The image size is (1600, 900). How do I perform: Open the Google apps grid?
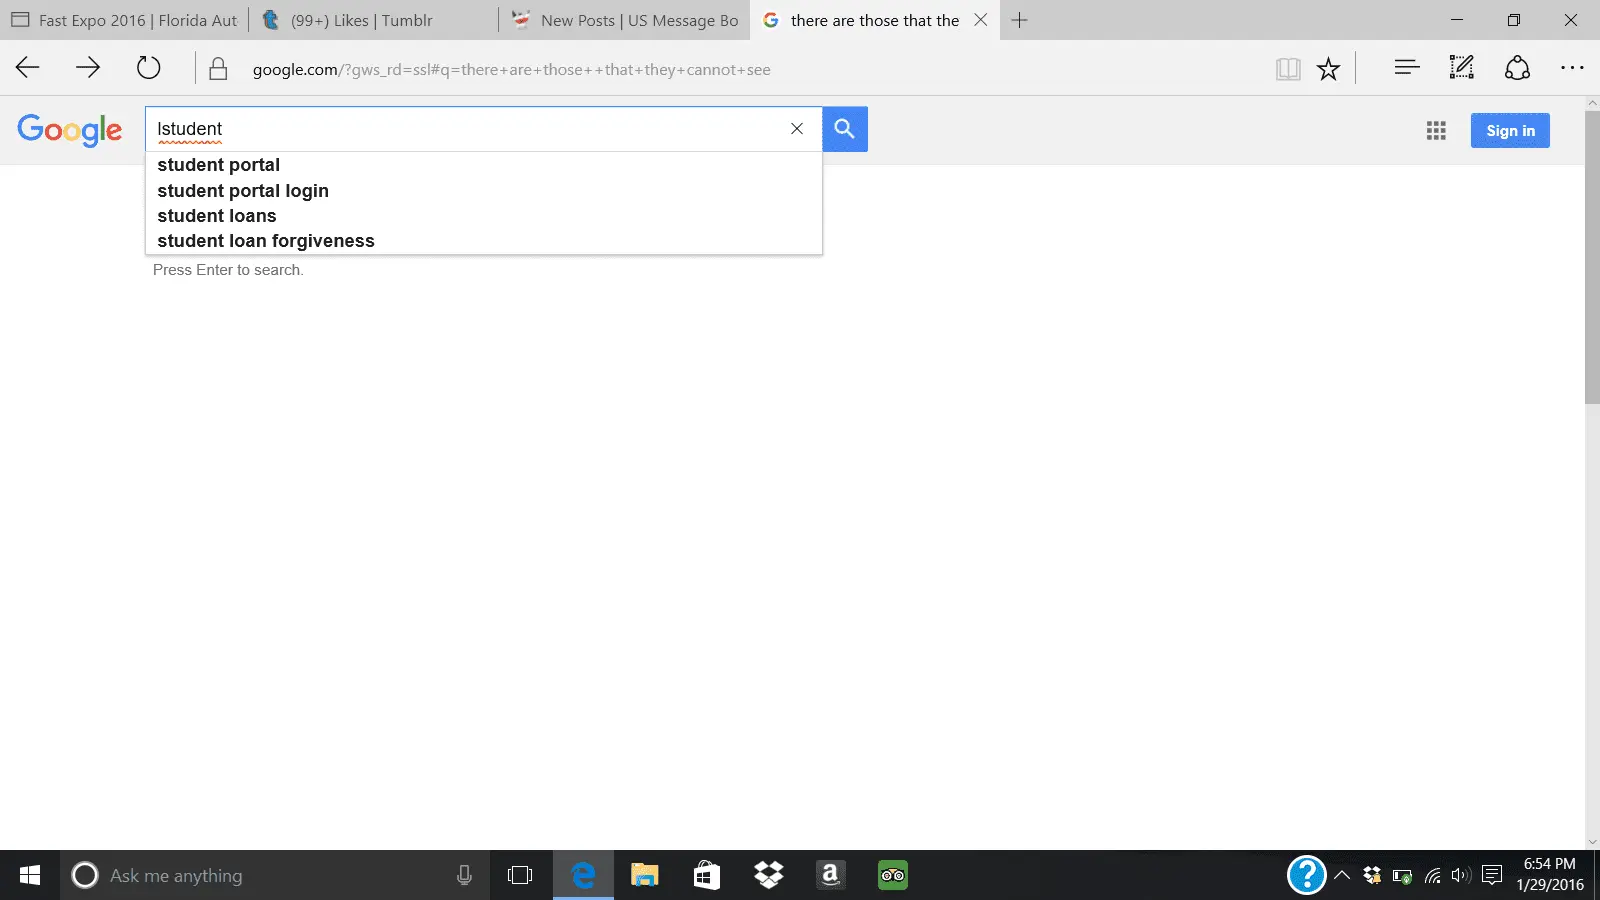1436,131
